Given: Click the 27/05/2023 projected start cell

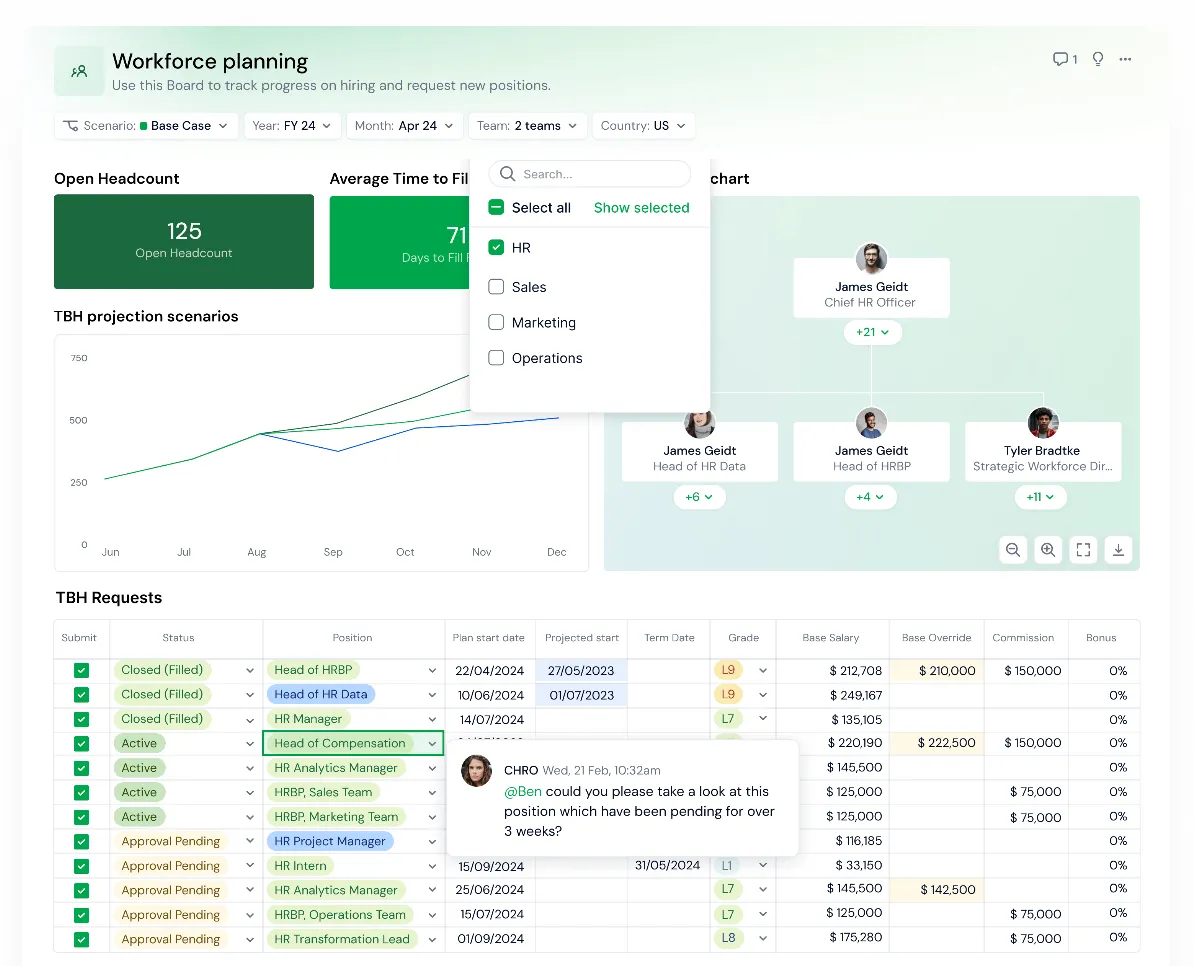Looking at the screenshot, I should 581,671.
